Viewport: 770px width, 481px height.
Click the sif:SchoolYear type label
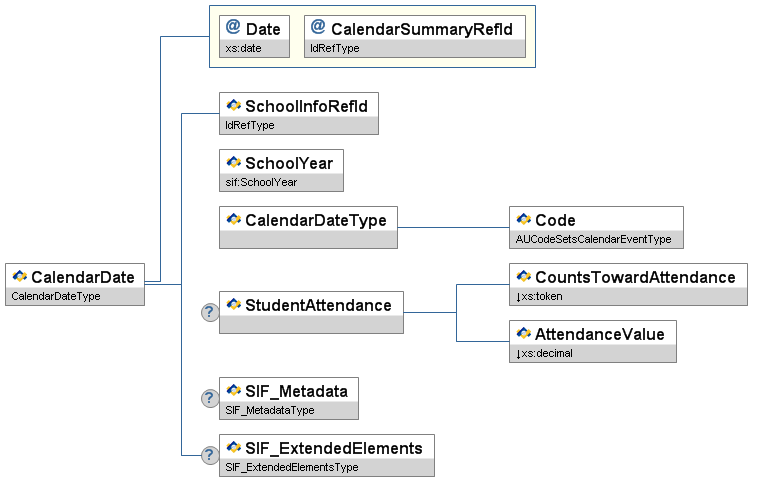pos(261,182)
